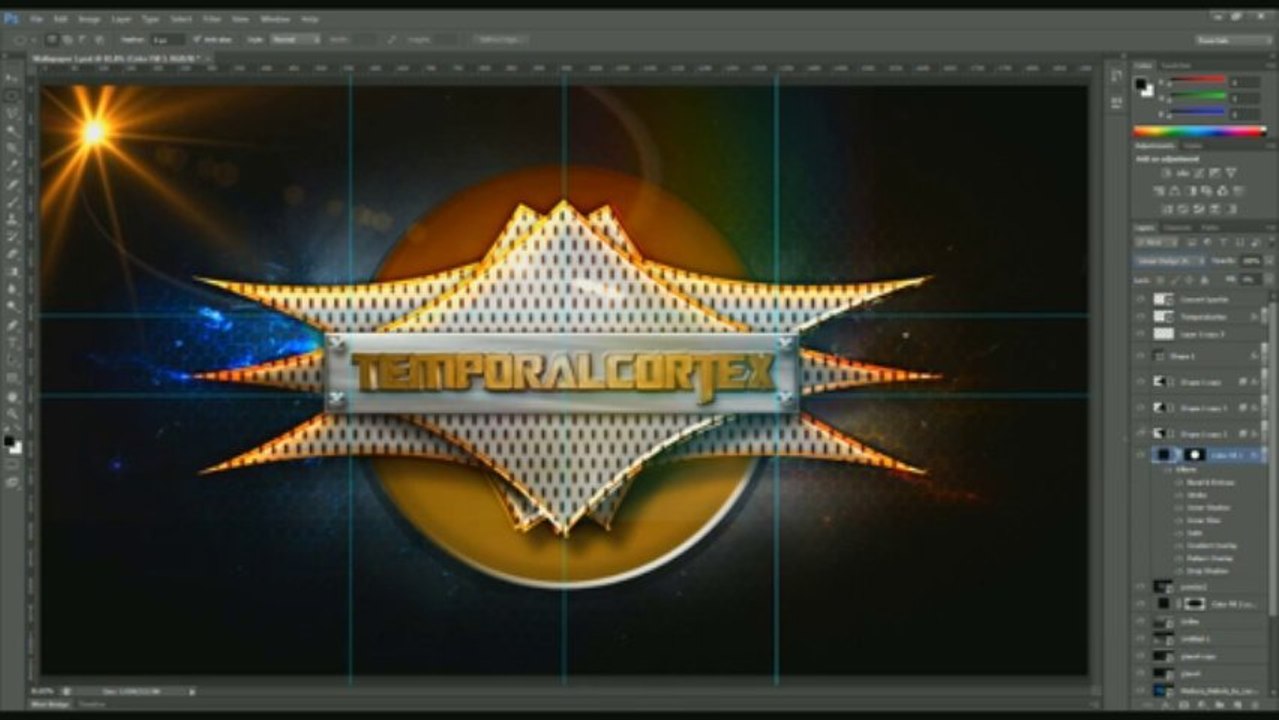Viewport: 1279px width, 720px height.
Task: Click the Color Fill 1 mask thumbnail
Action: (x=1195, y=454)
